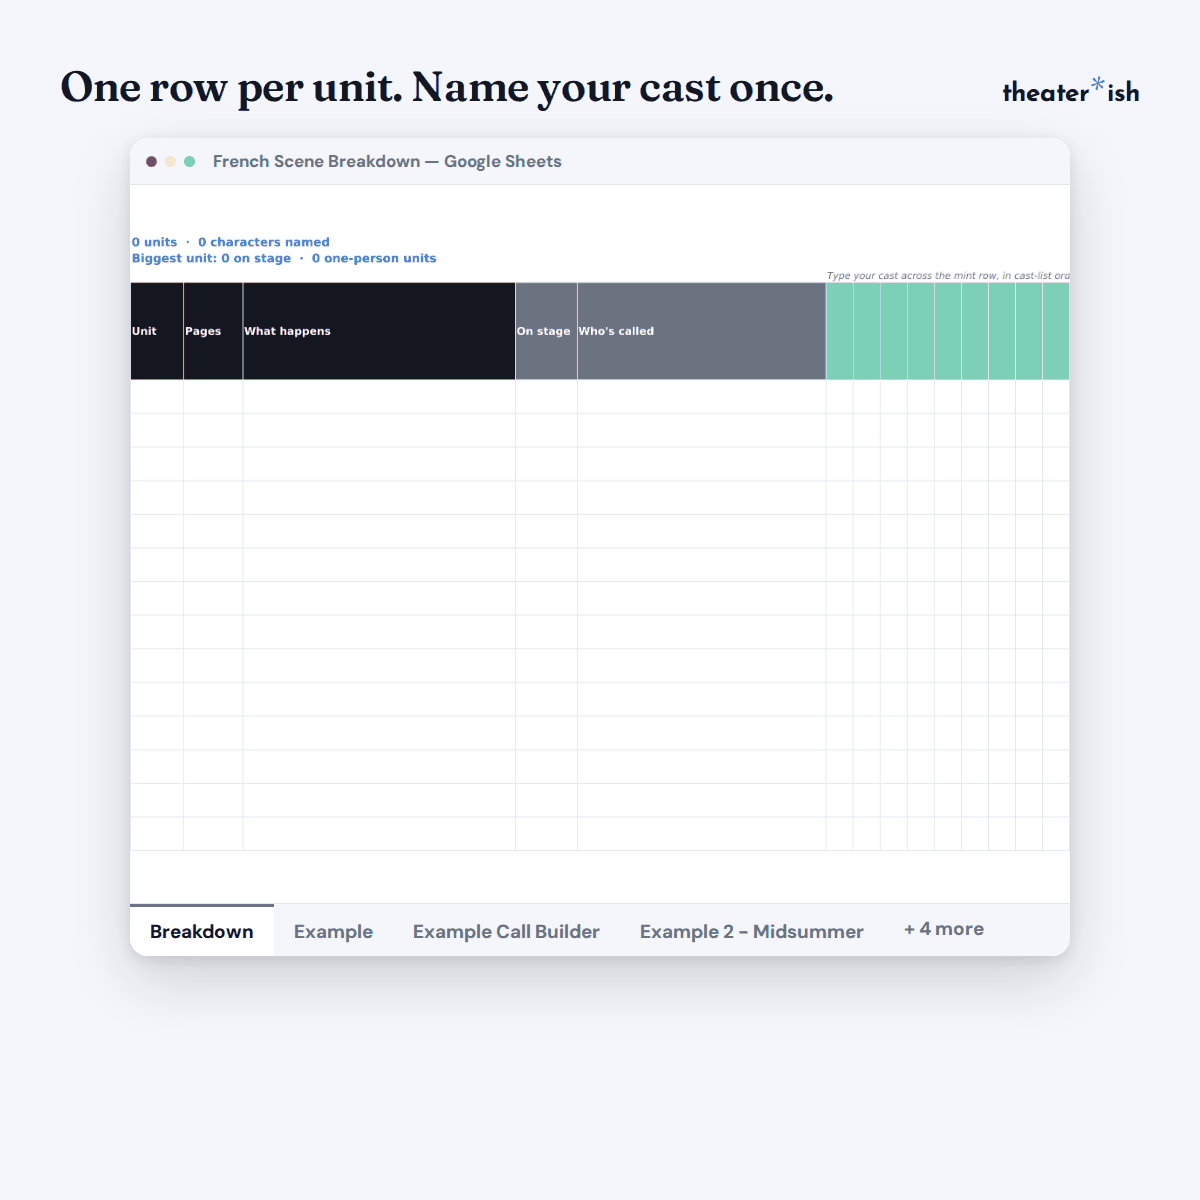
Task: Click the dark close dot in title bar
Action: pyautogui.click(x=152, y=161)
